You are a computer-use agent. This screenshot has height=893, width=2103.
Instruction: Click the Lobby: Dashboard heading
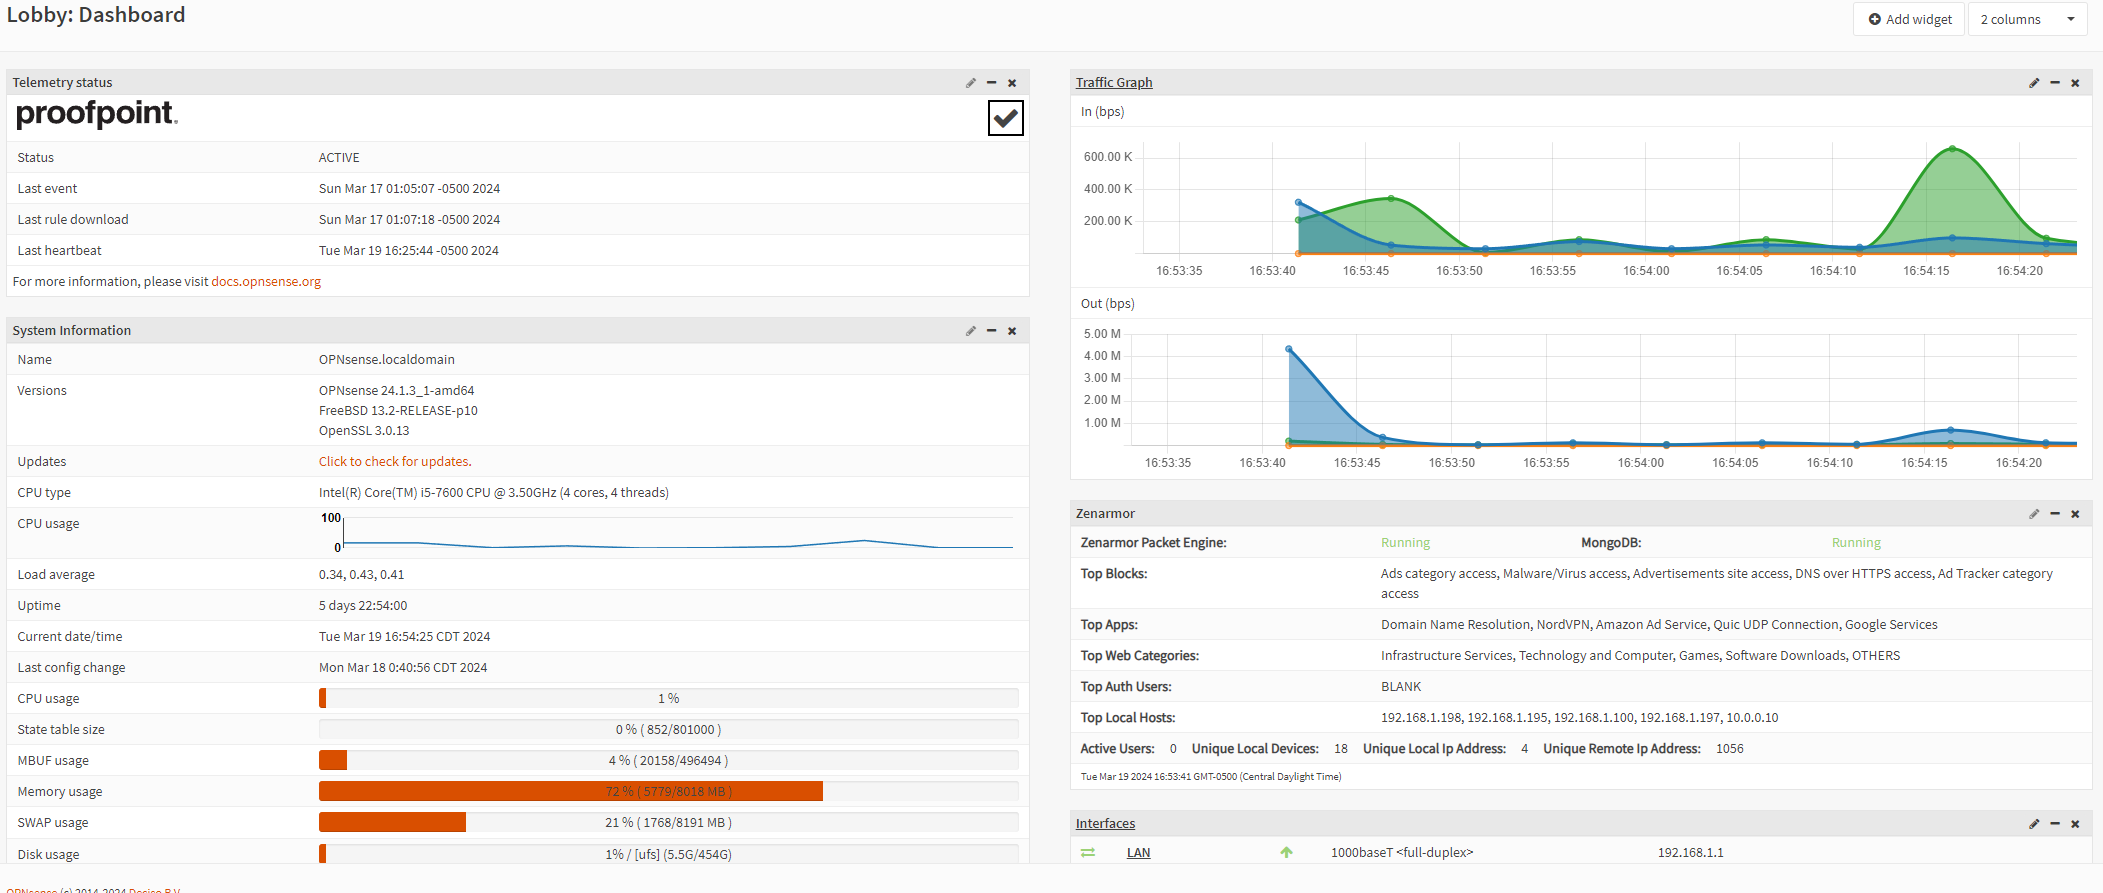pyautogui.click(x=96, y=15)
